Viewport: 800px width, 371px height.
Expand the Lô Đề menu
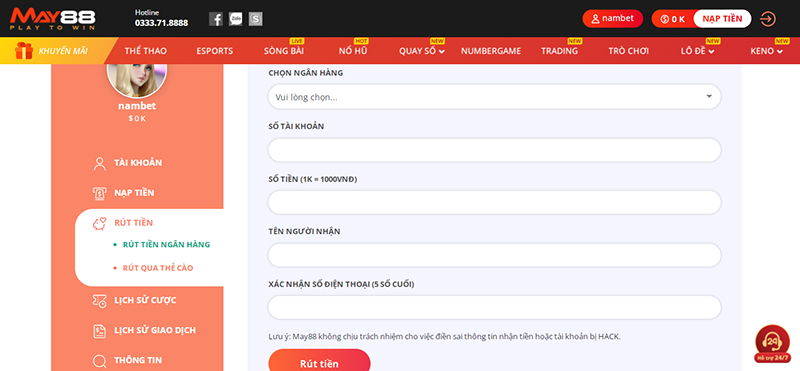pos(697,51)
